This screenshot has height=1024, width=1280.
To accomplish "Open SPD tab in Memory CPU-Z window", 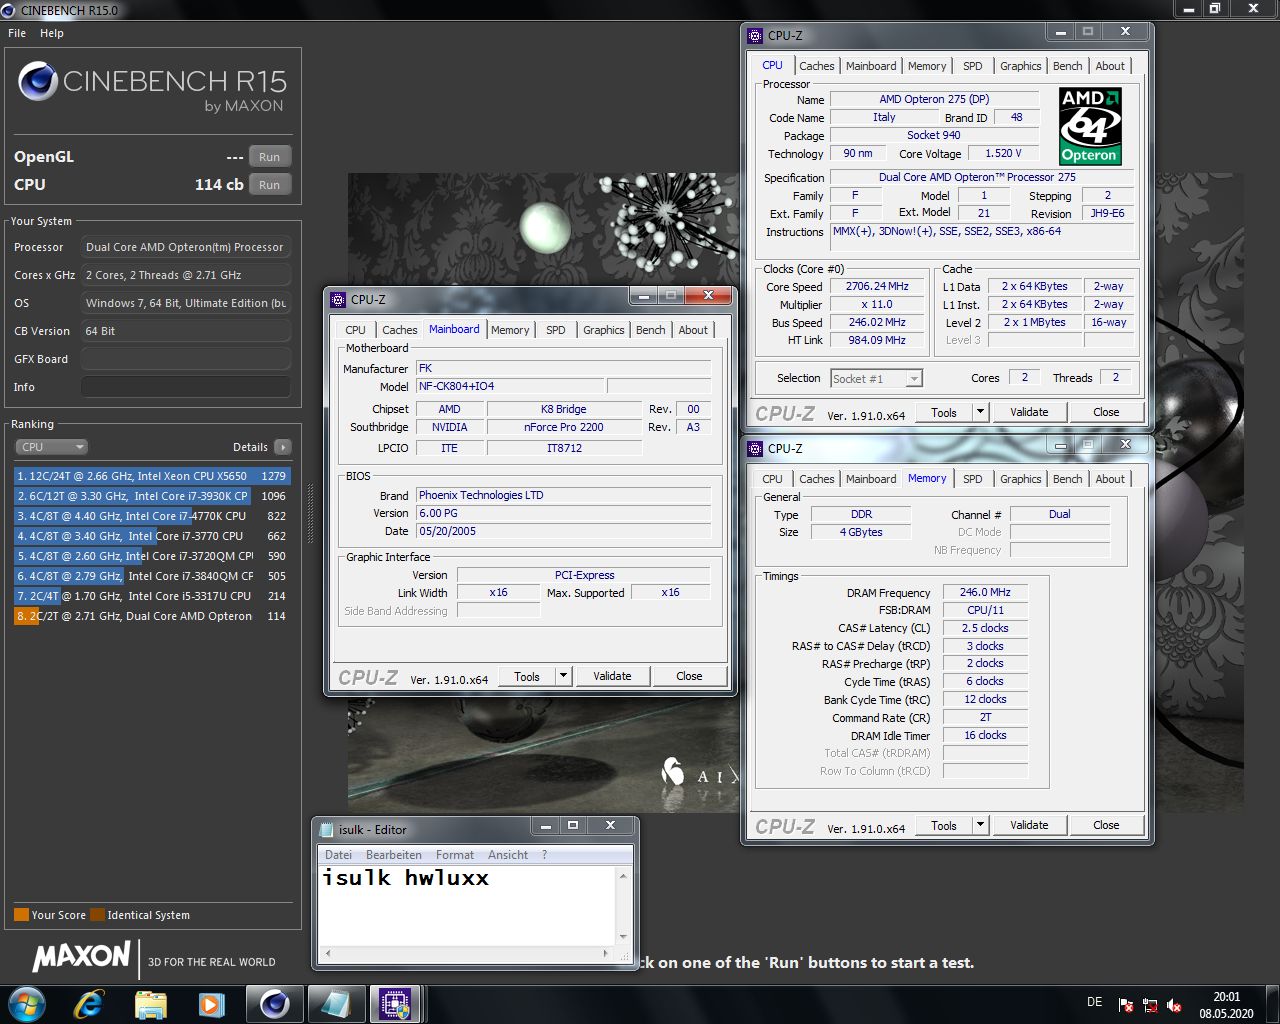I will [x=973, y=479].
